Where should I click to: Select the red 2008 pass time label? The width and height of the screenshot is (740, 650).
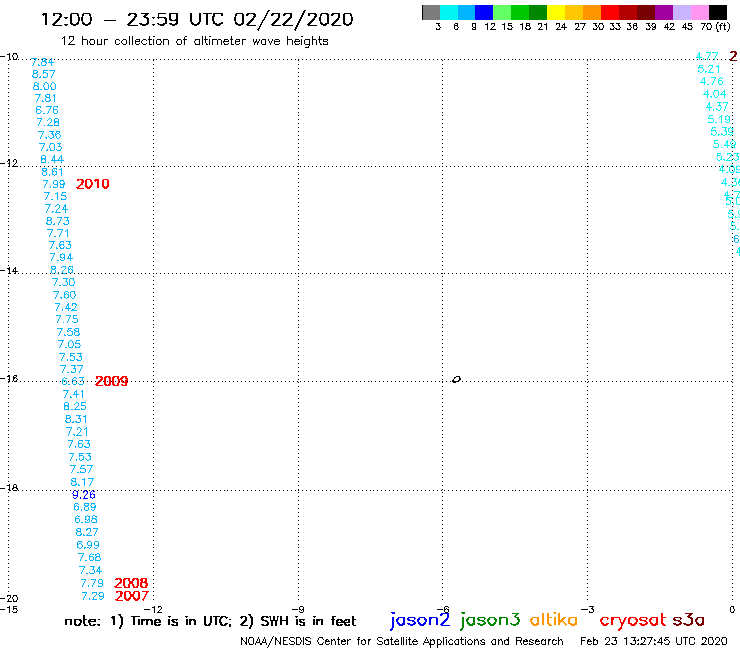pyautogui.click(x=131, y=583)
